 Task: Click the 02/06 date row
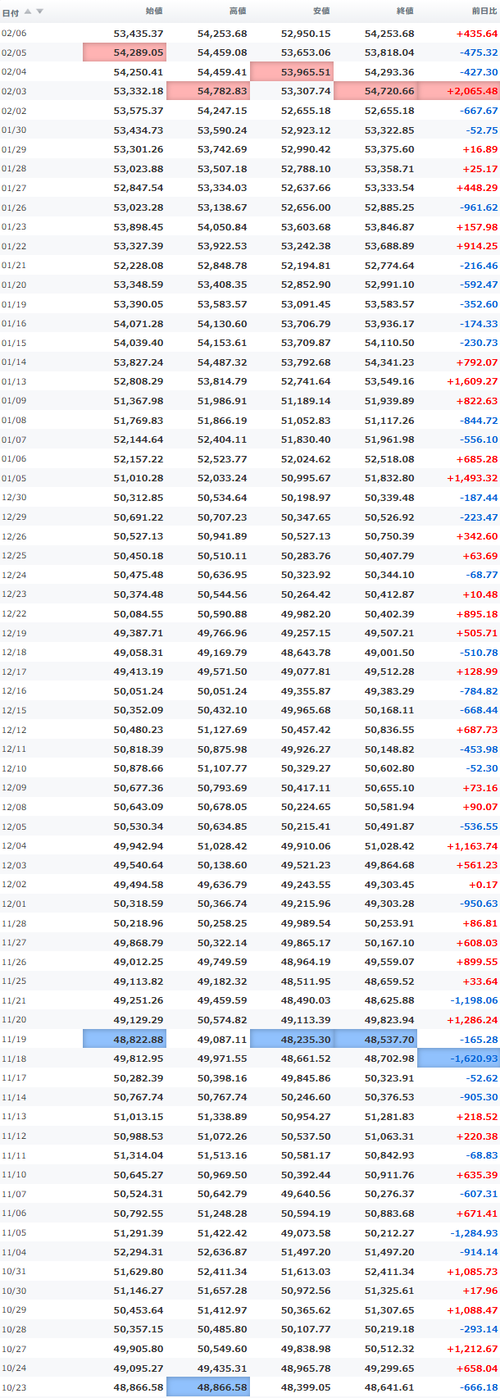coord(250,33)
